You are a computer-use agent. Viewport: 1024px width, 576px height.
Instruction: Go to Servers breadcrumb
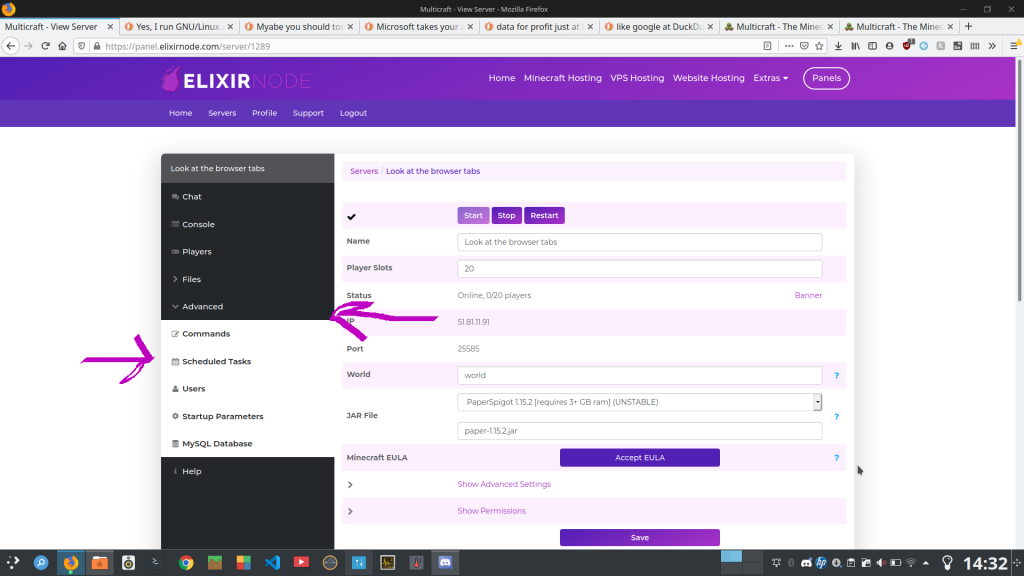point(364,171)
